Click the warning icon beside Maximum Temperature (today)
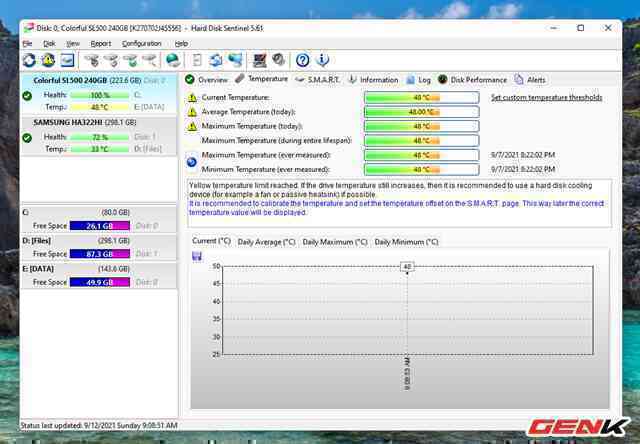 coord(192,126)
